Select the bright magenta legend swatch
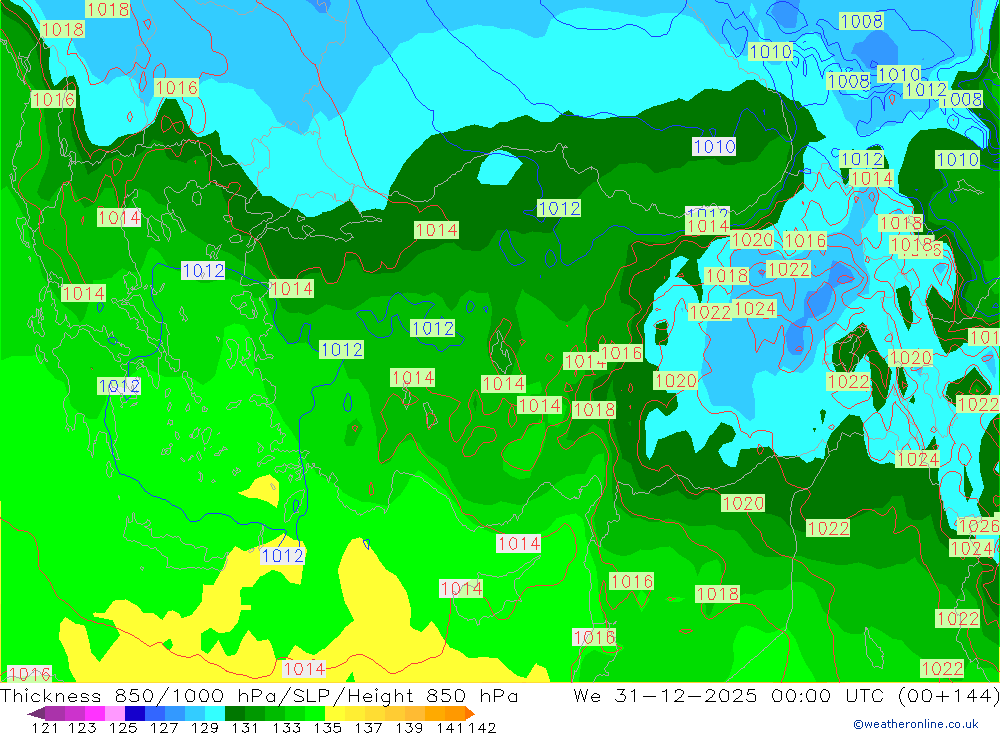 click(95, 714)
